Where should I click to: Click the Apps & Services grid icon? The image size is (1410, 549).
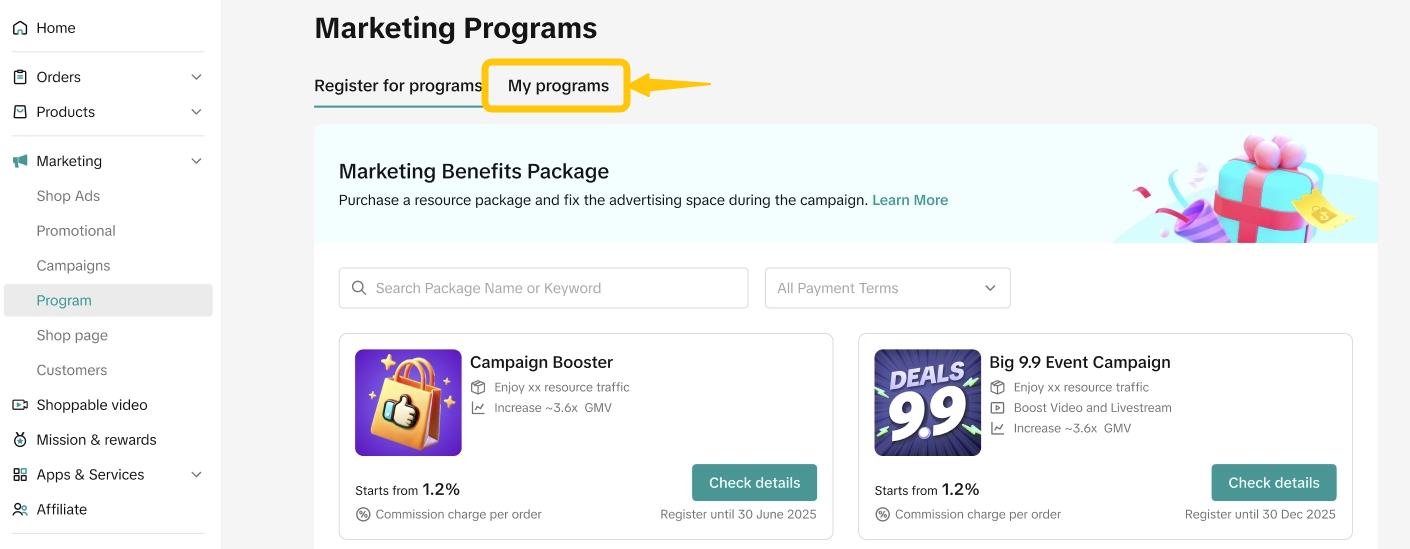tap(20, 475)
